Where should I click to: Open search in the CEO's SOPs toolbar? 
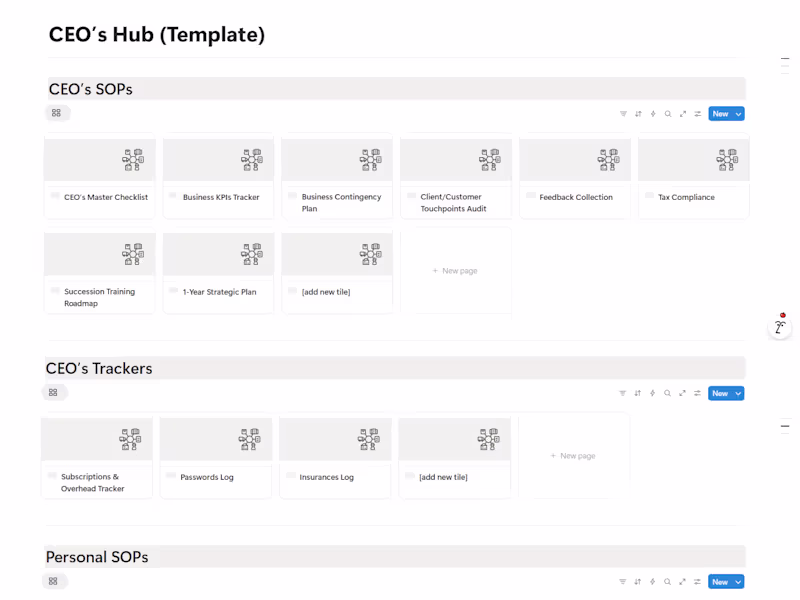click(x=668, y=113)
